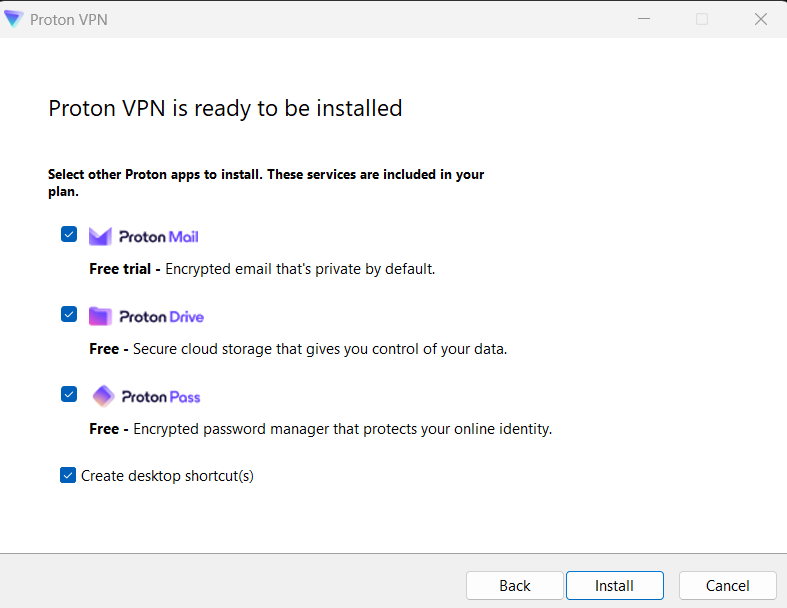The image size is (787, 608).
Task: Close the installer using the X button
Action: [758, 19]
